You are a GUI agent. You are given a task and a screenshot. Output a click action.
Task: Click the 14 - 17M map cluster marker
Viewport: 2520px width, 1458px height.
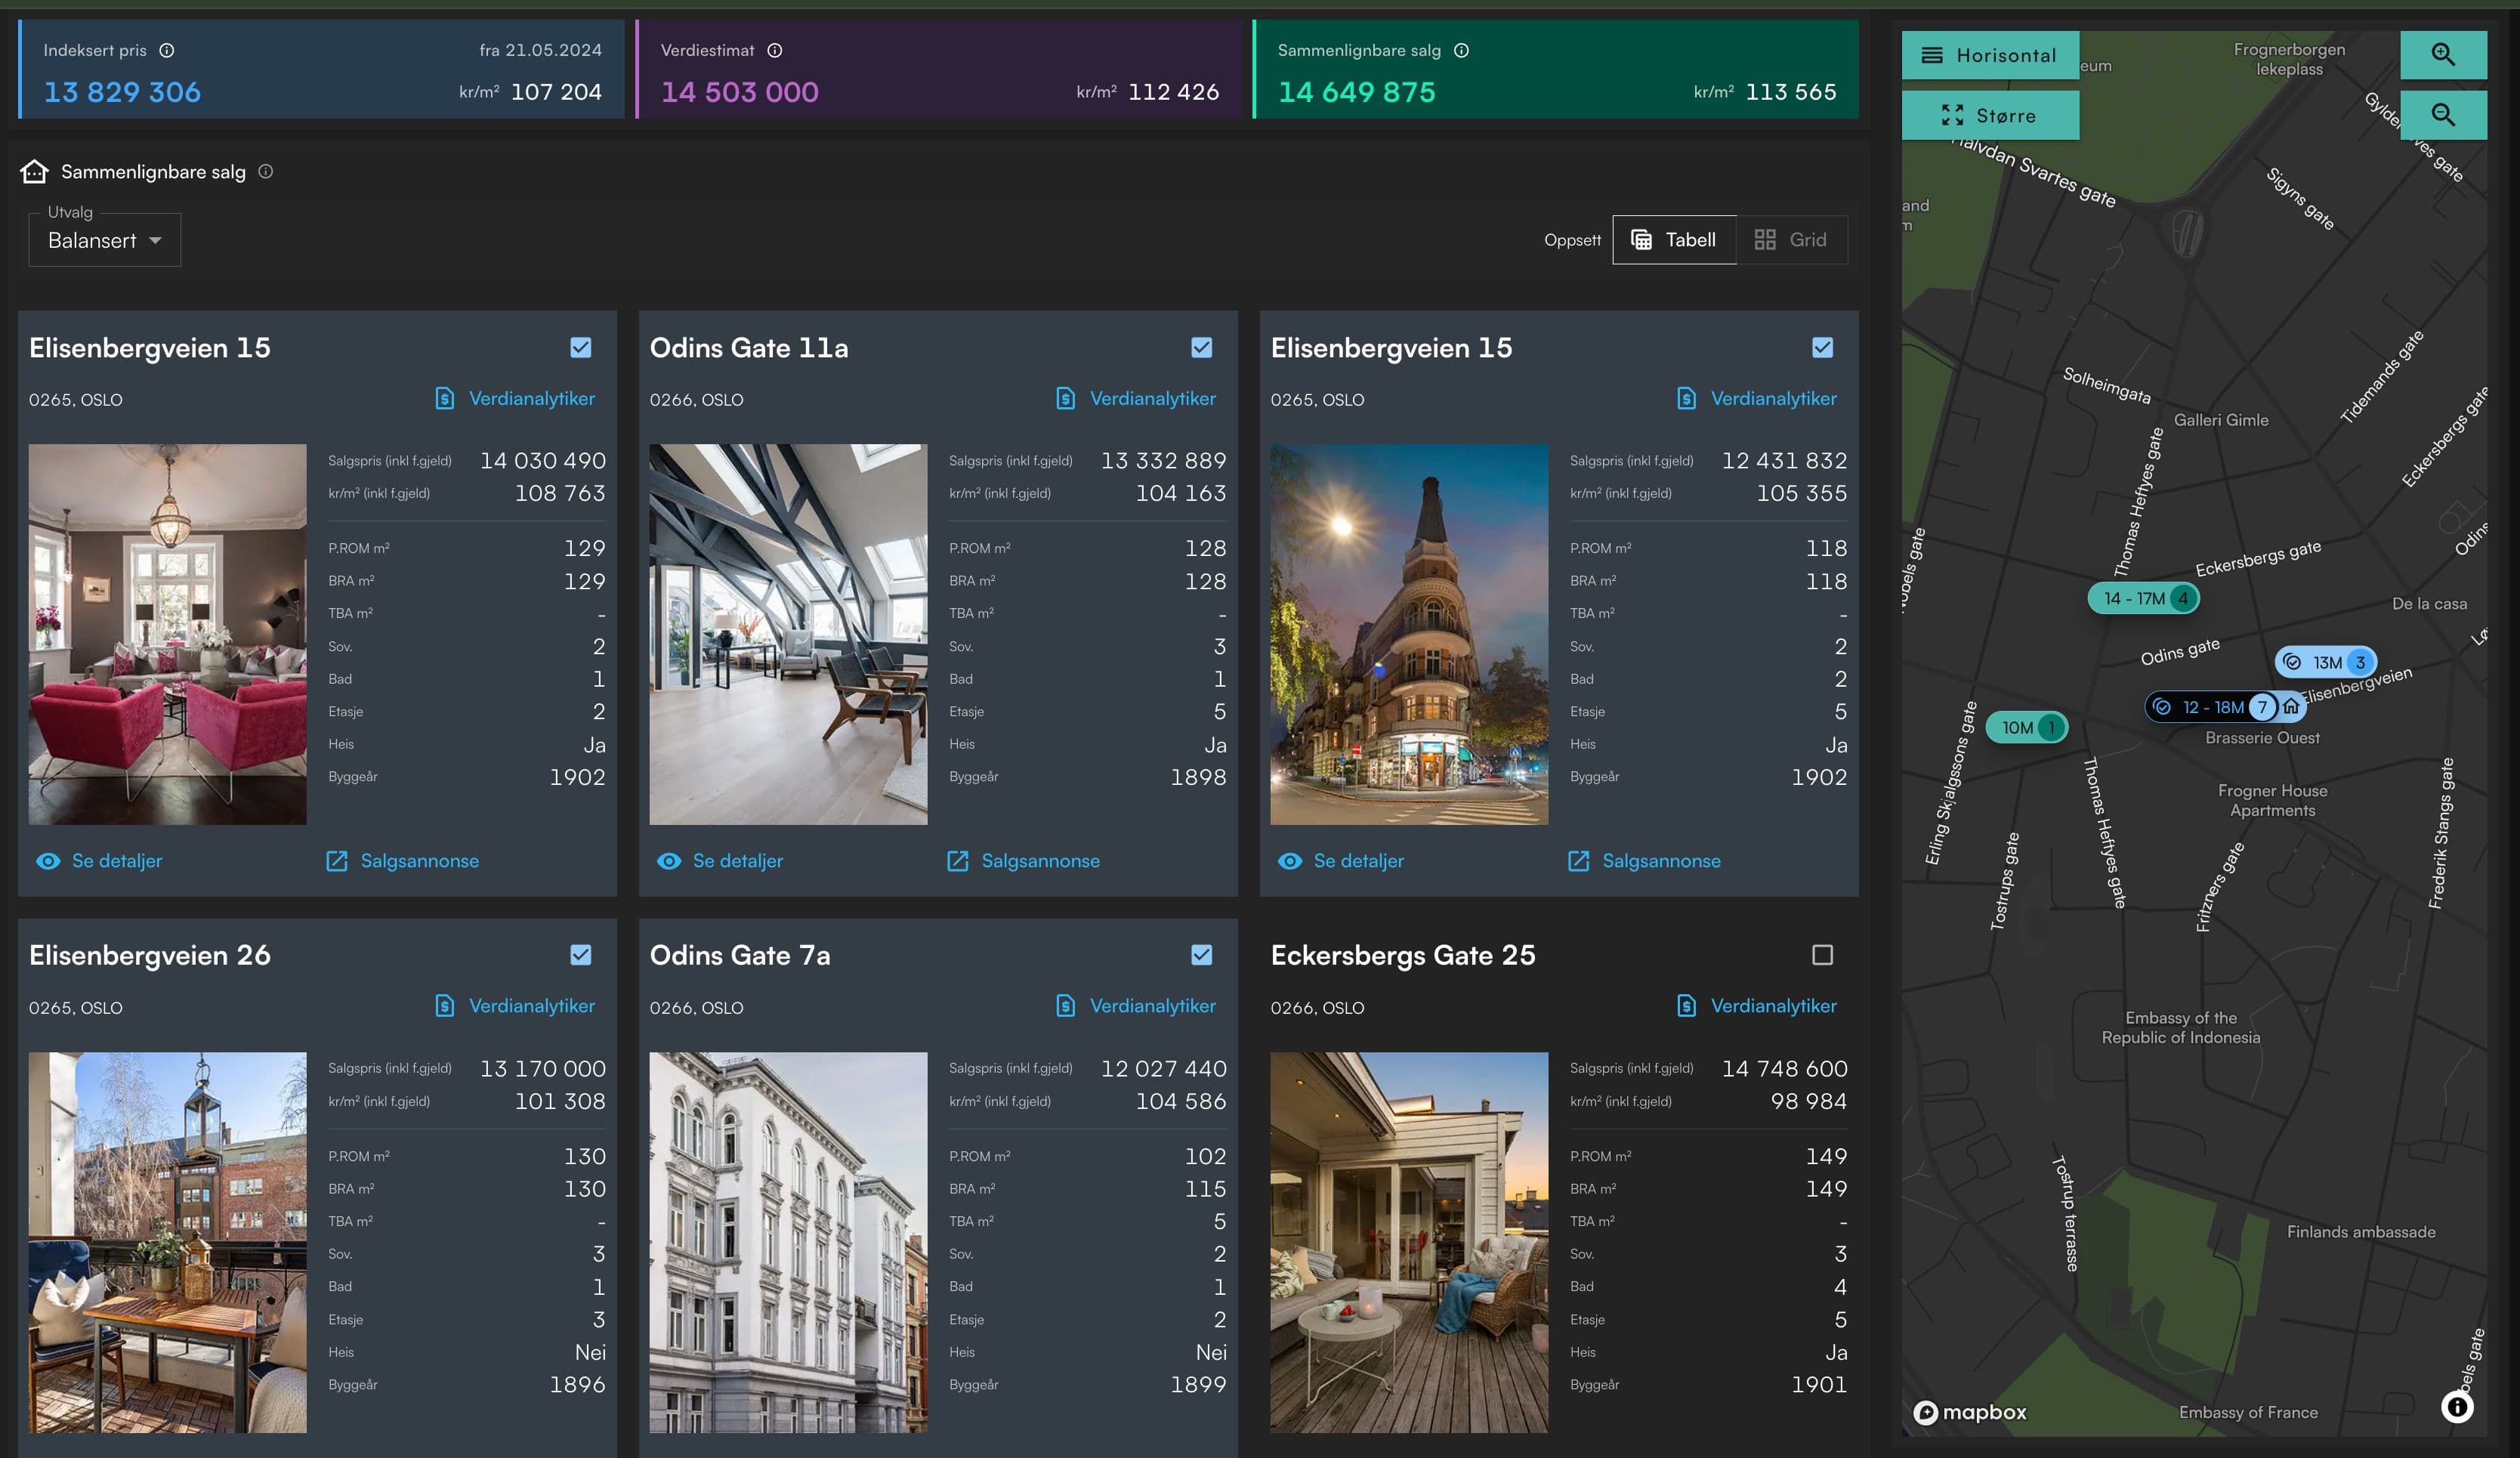pyautogui.click(x=2142, y=598)
